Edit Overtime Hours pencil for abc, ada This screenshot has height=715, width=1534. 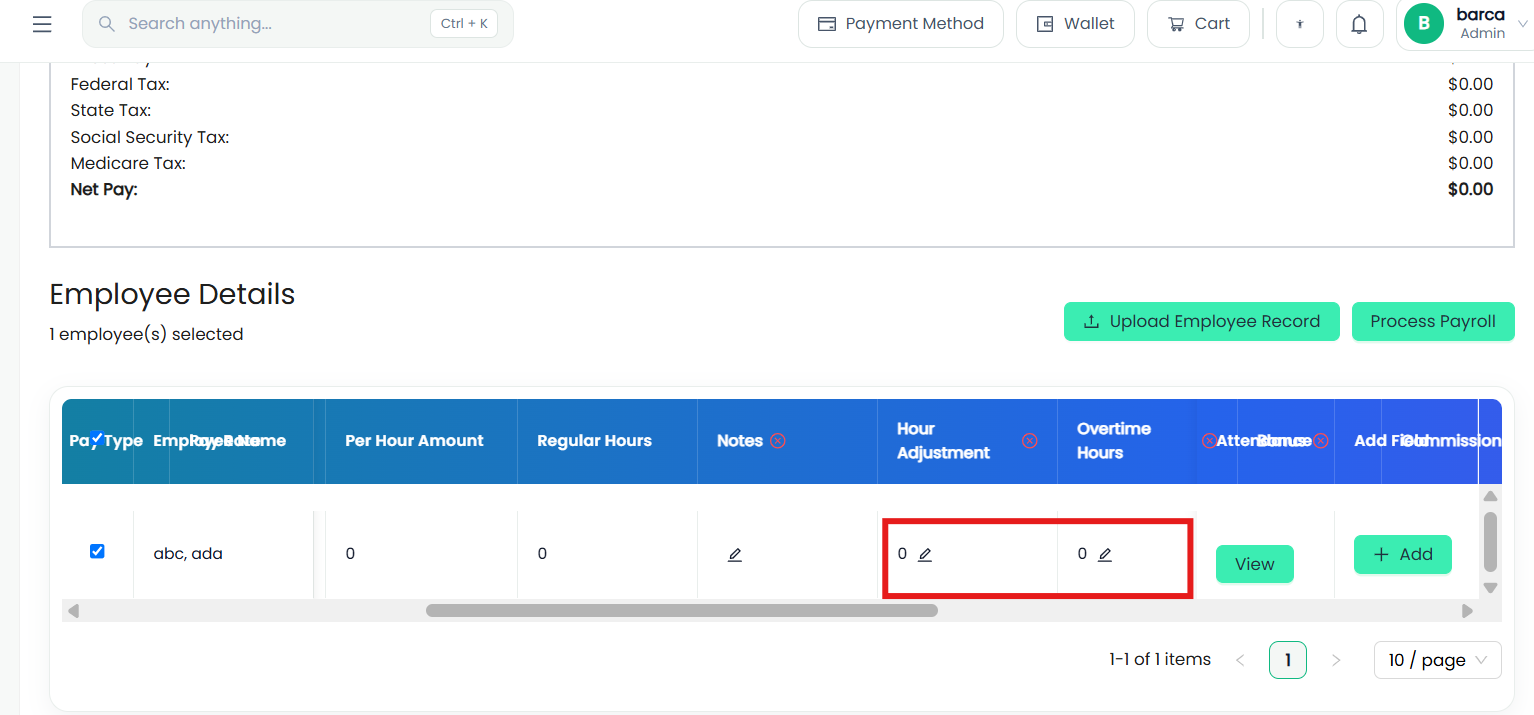(x=1105, y=555)
